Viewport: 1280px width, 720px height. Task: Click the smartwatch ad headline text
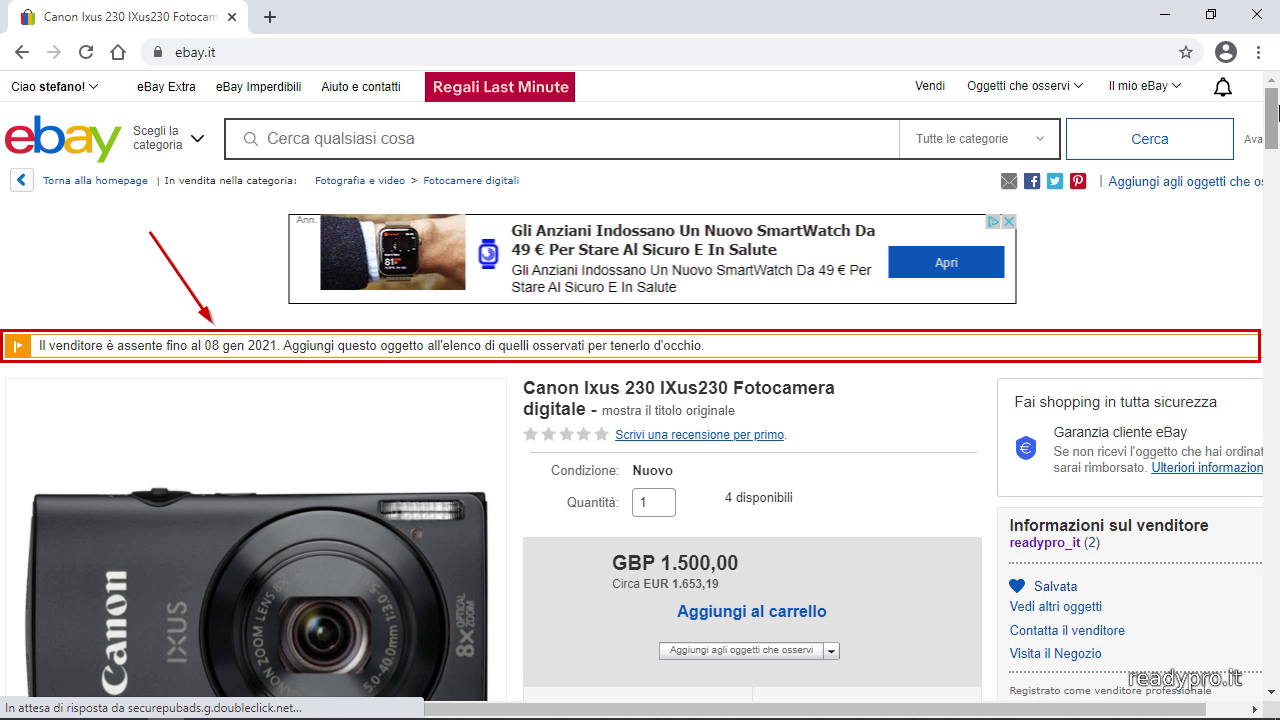click(x=693, y=240)
